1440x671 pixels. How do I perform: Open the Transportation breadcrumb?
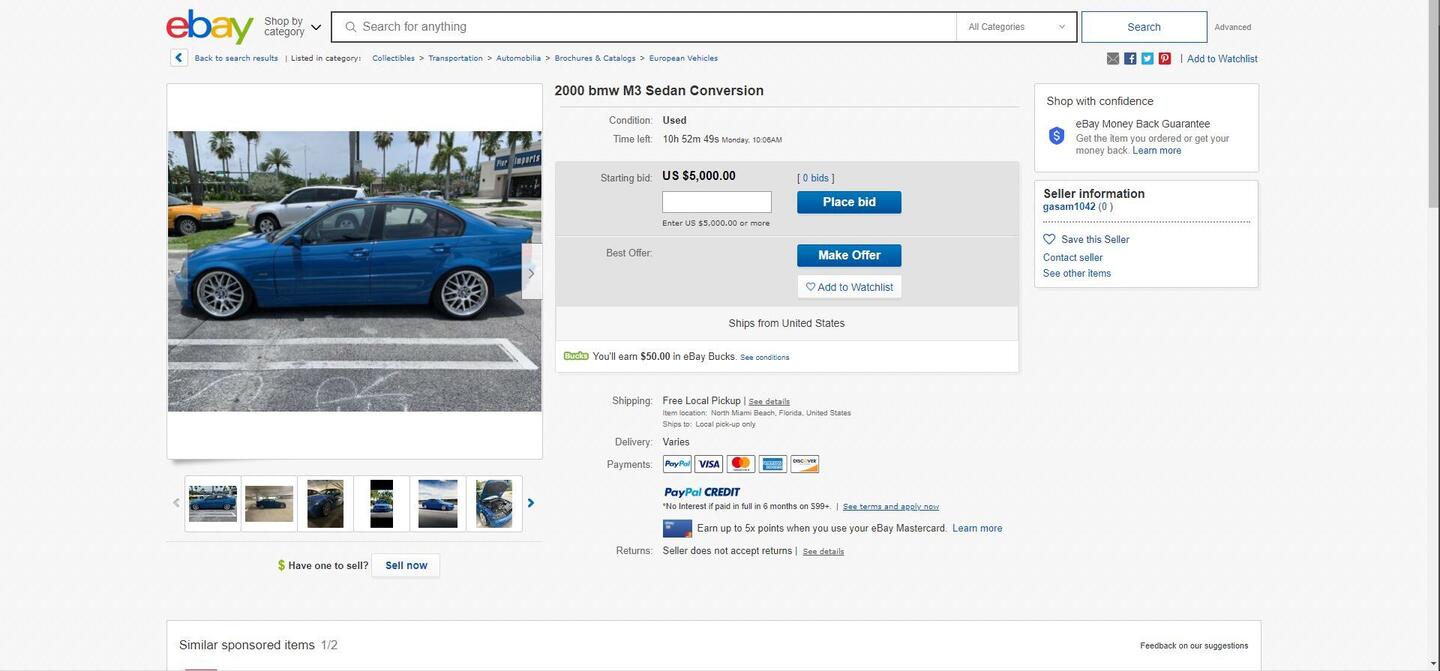tap(455, 58)
